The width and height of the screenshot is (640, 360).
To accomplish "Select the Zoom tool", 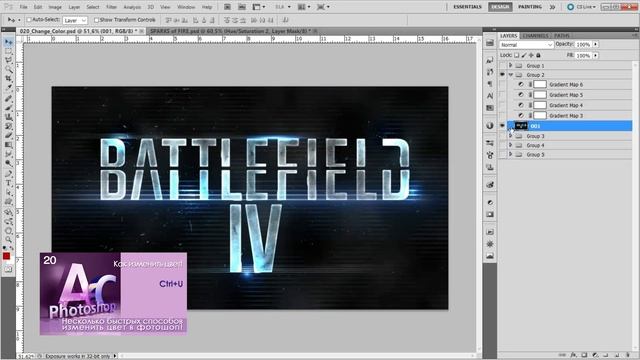I will click(x=8, y=239).
